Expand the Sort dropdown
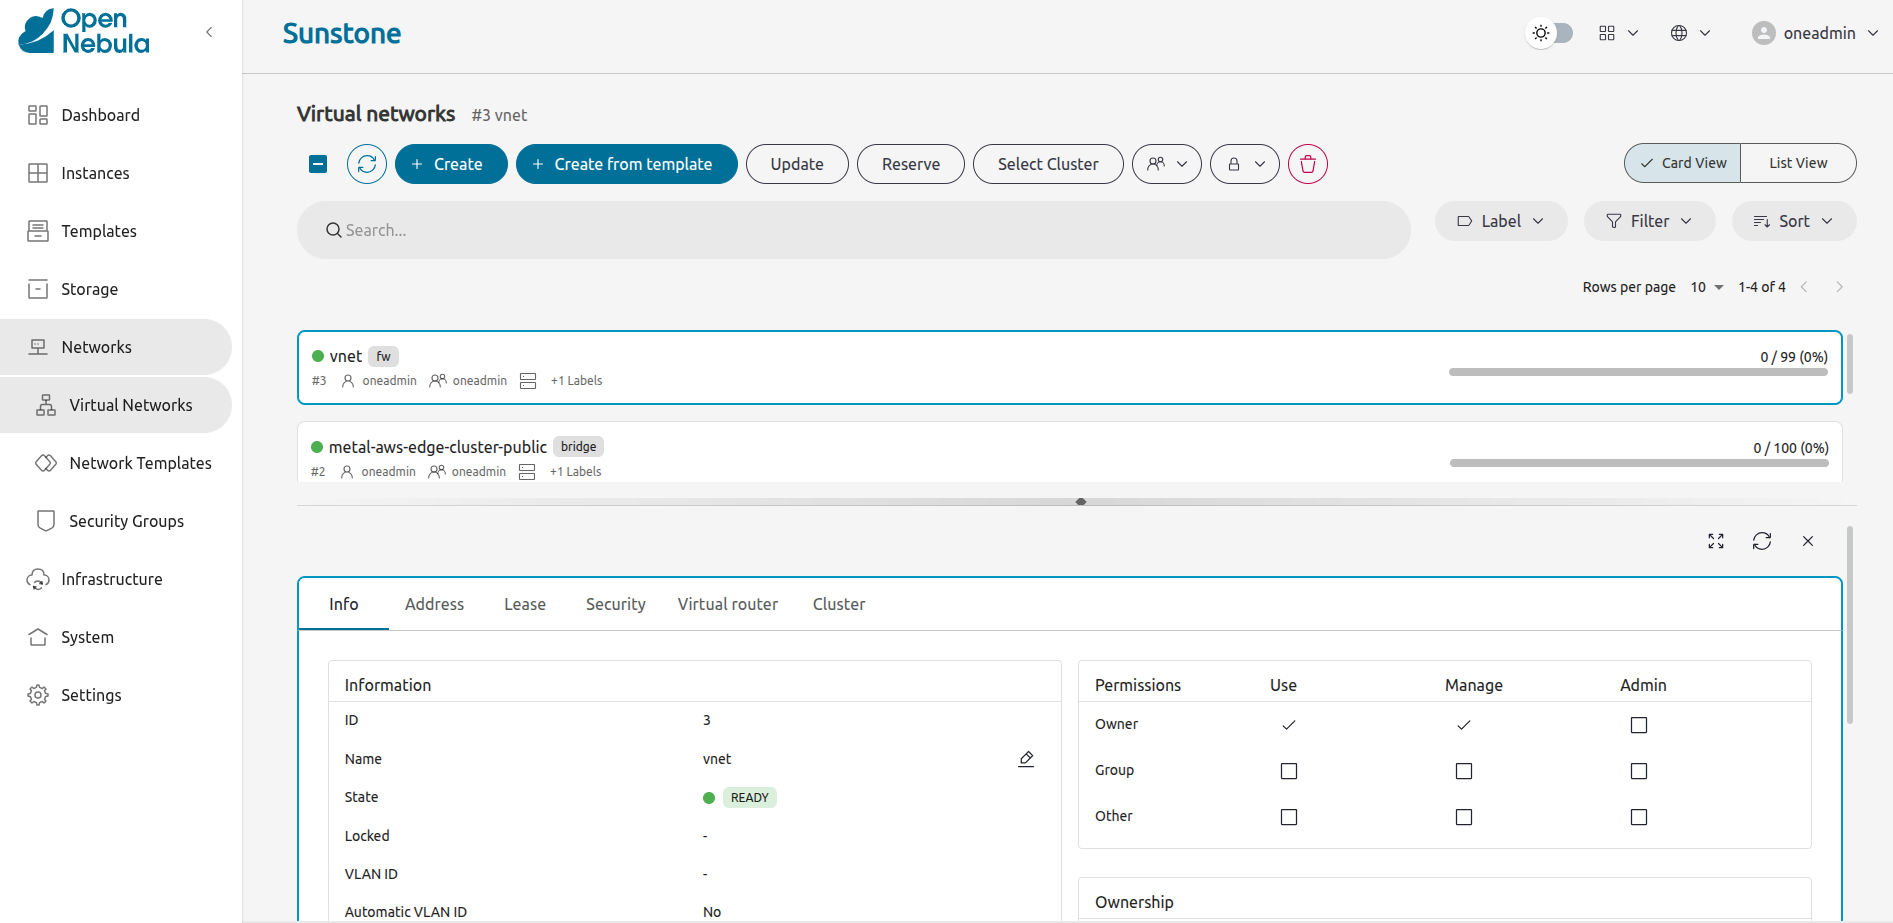 1793,221
